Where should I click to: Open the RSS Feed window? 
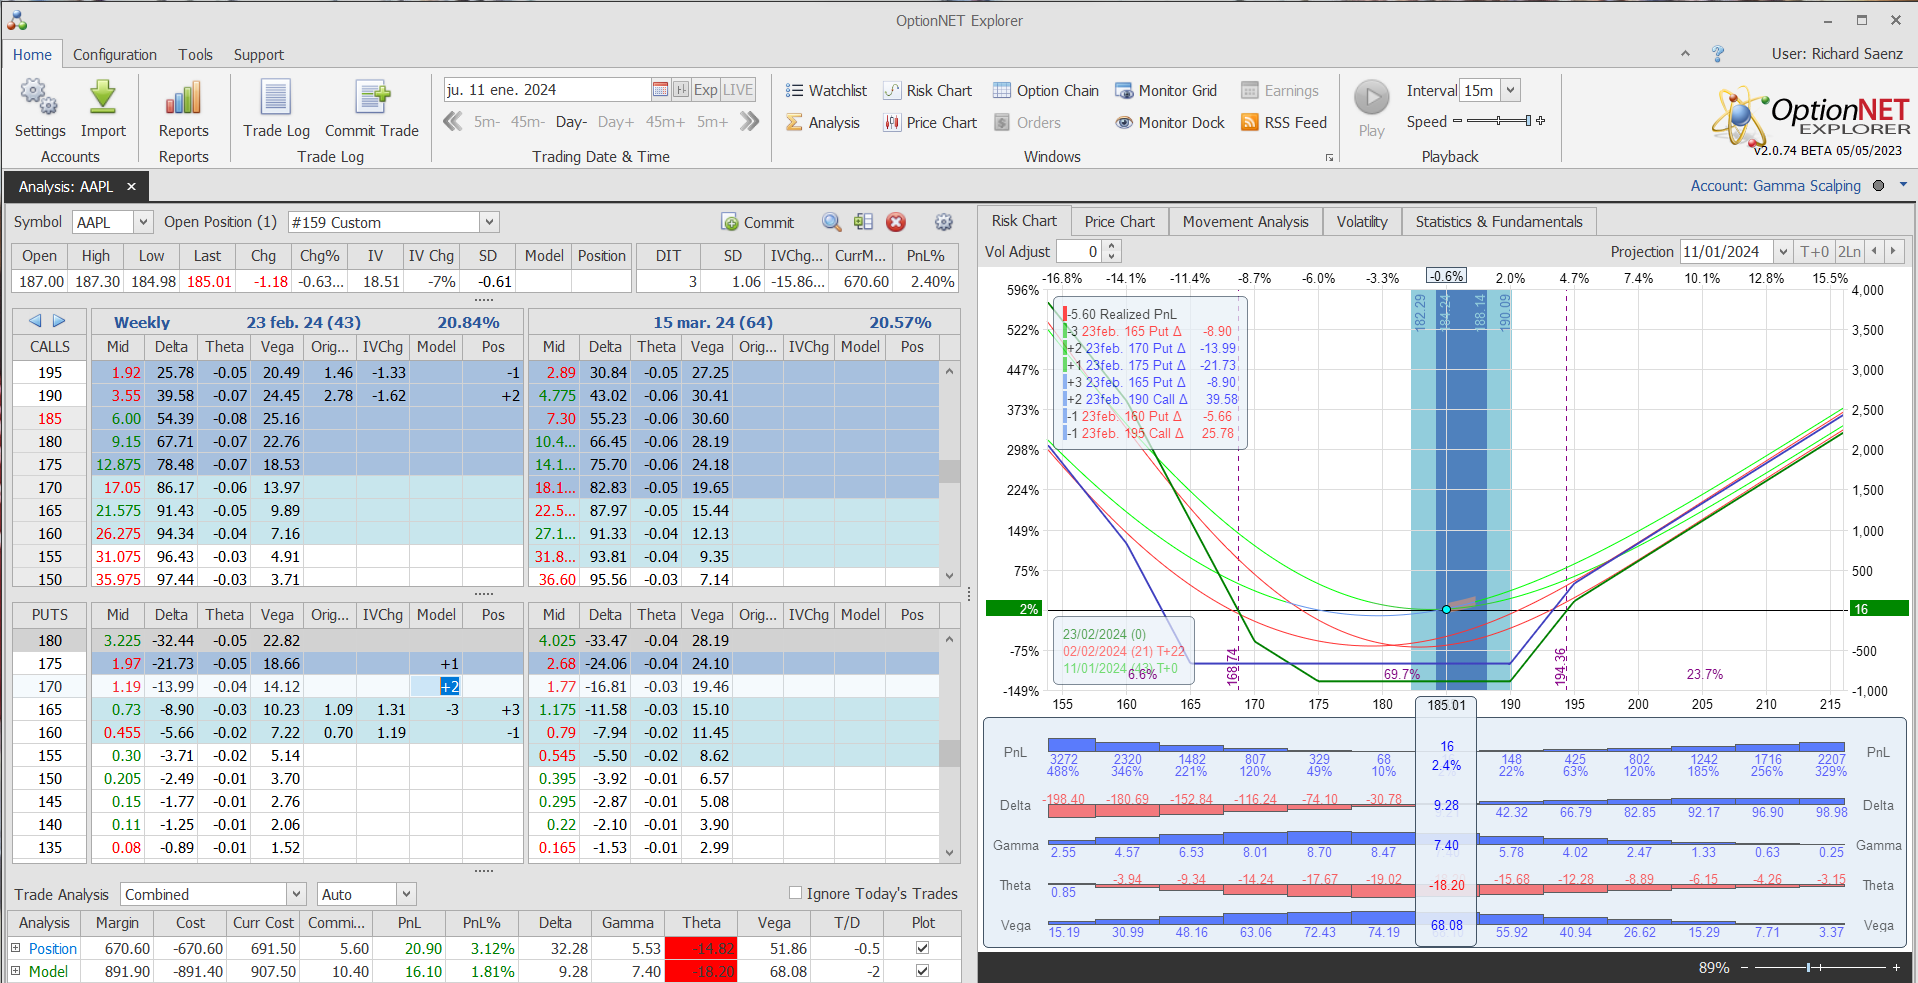pyautogui.click(x=1284, y=123)
